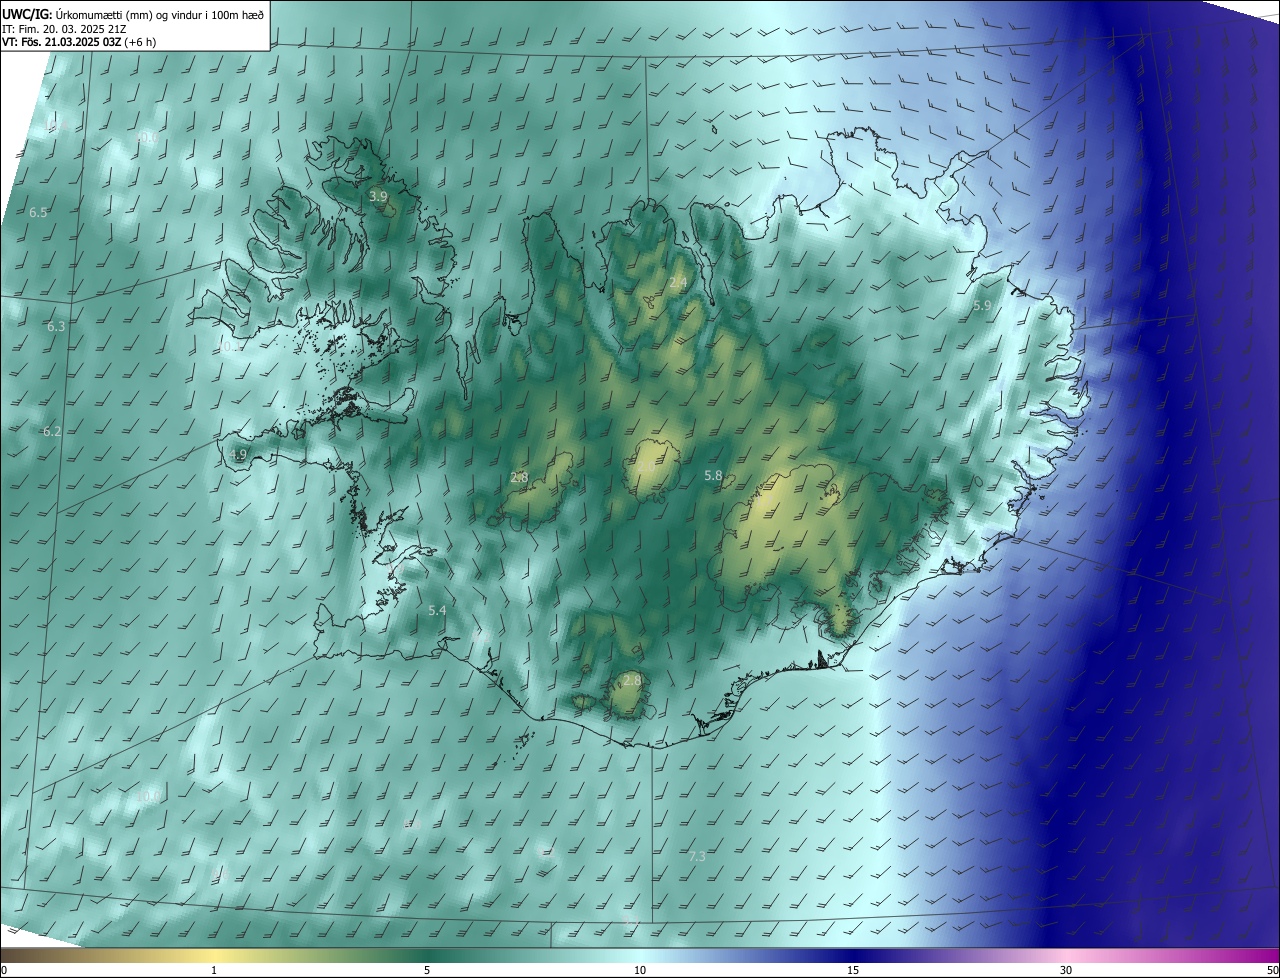Click the 5.9 value in east Iceland
Viewport: 1280px width, 978px height.
pos(982,306)
